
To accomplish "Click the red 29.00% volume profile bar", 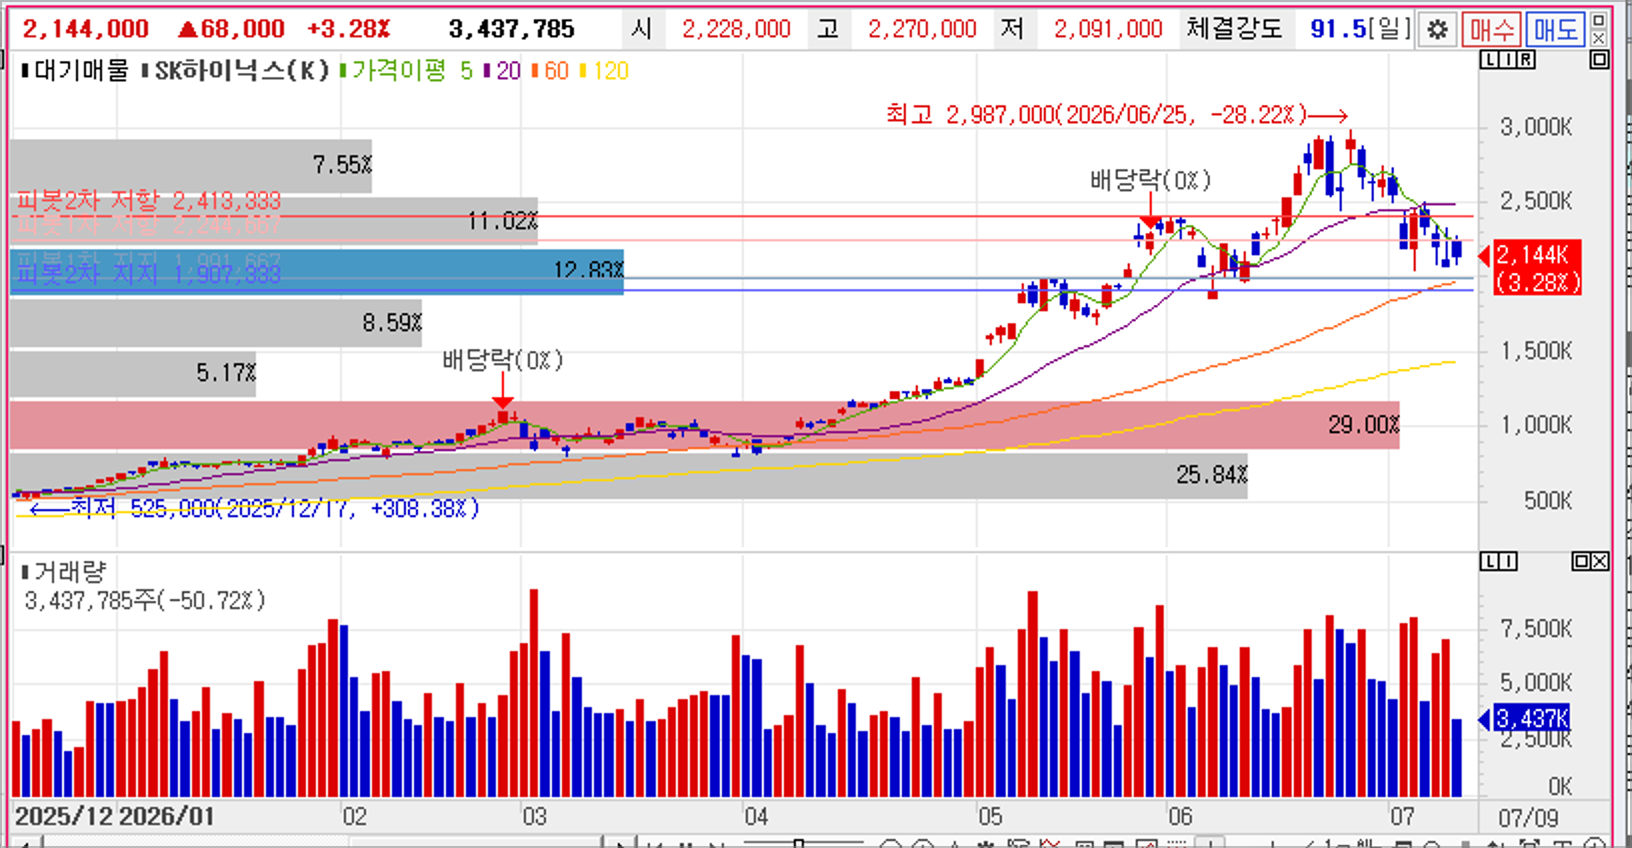I will pyautogui.click(x=705, y=425).
